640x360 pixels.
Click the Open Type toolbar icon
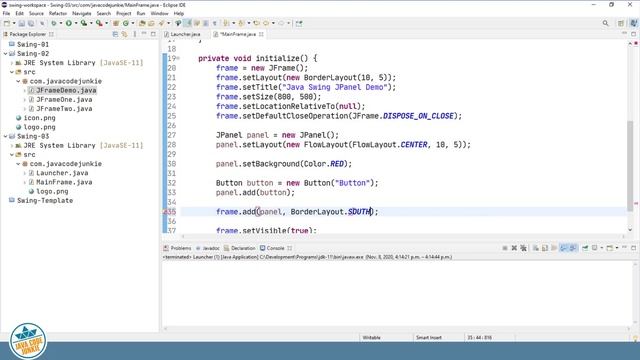[x=142, y=23]
